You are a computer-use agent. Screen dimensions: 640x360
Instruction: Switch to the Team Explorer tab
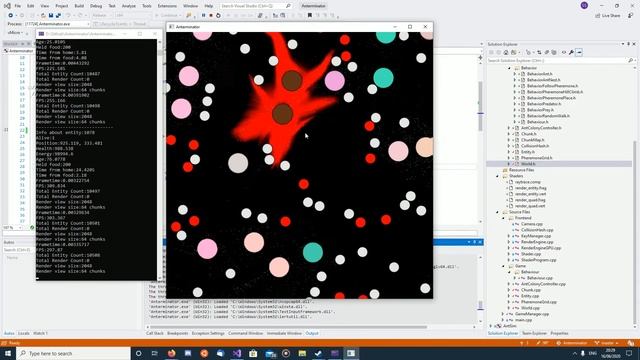[x=534, y=333]
